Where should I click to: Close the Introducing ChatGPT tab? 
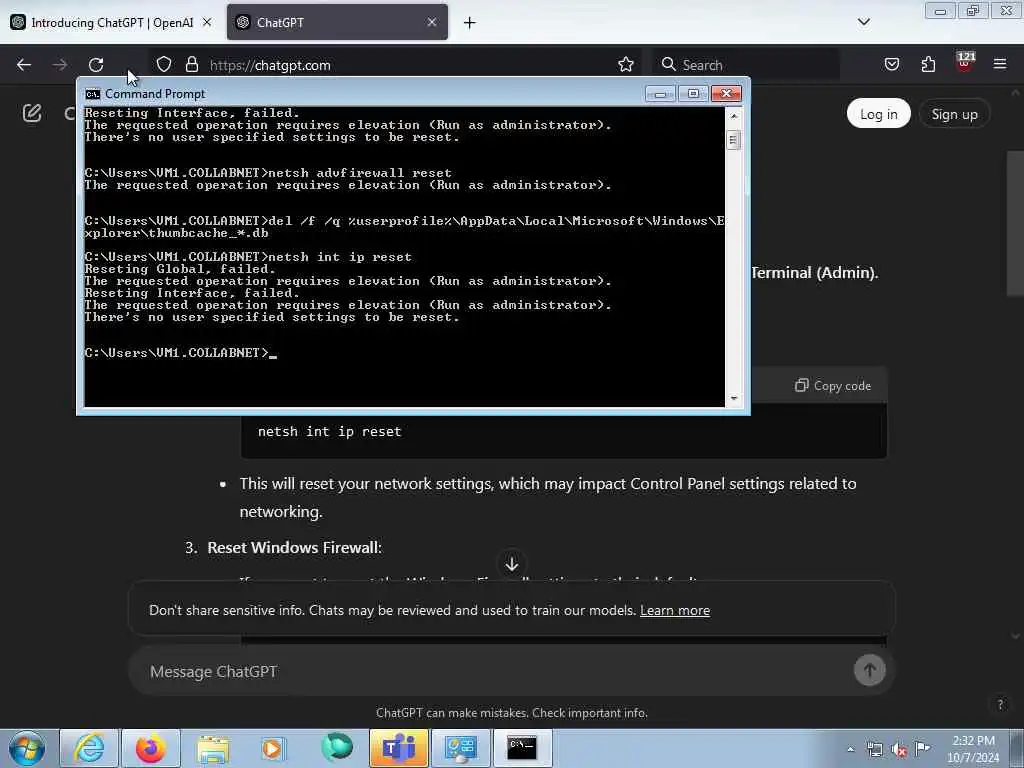[207, 22]
